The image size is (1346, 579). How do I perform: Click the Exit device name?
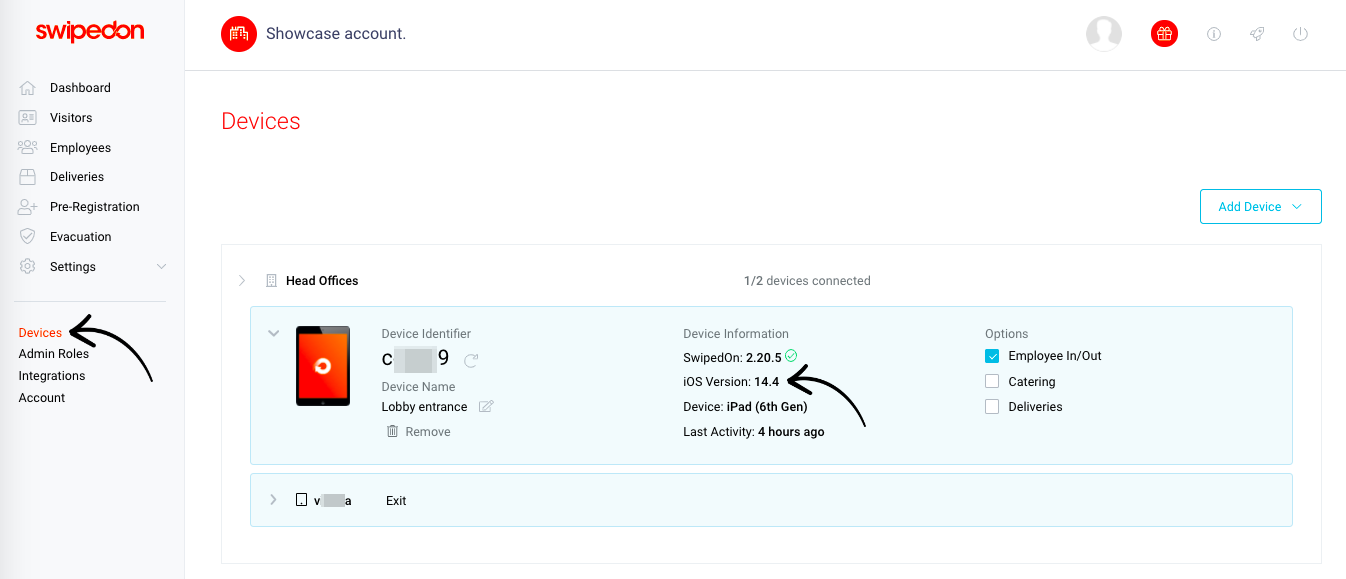point(396,501)
